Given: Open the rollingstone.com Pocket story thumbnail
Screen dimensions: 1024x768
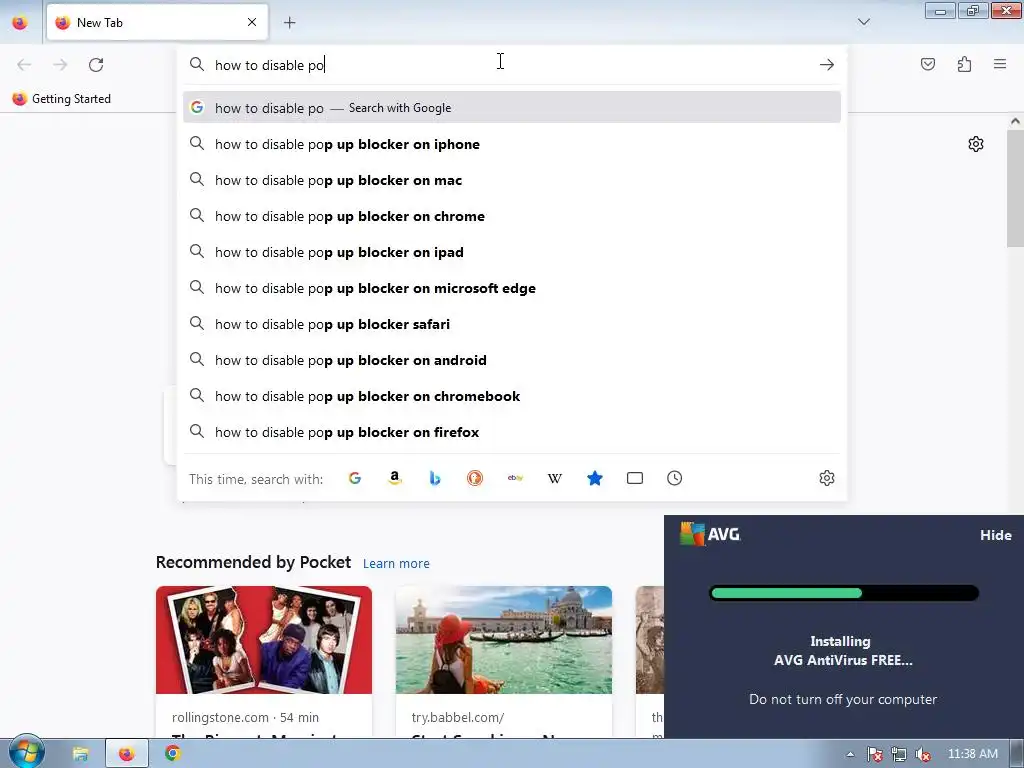Looking at the screenshot, I should click(264, 639).
